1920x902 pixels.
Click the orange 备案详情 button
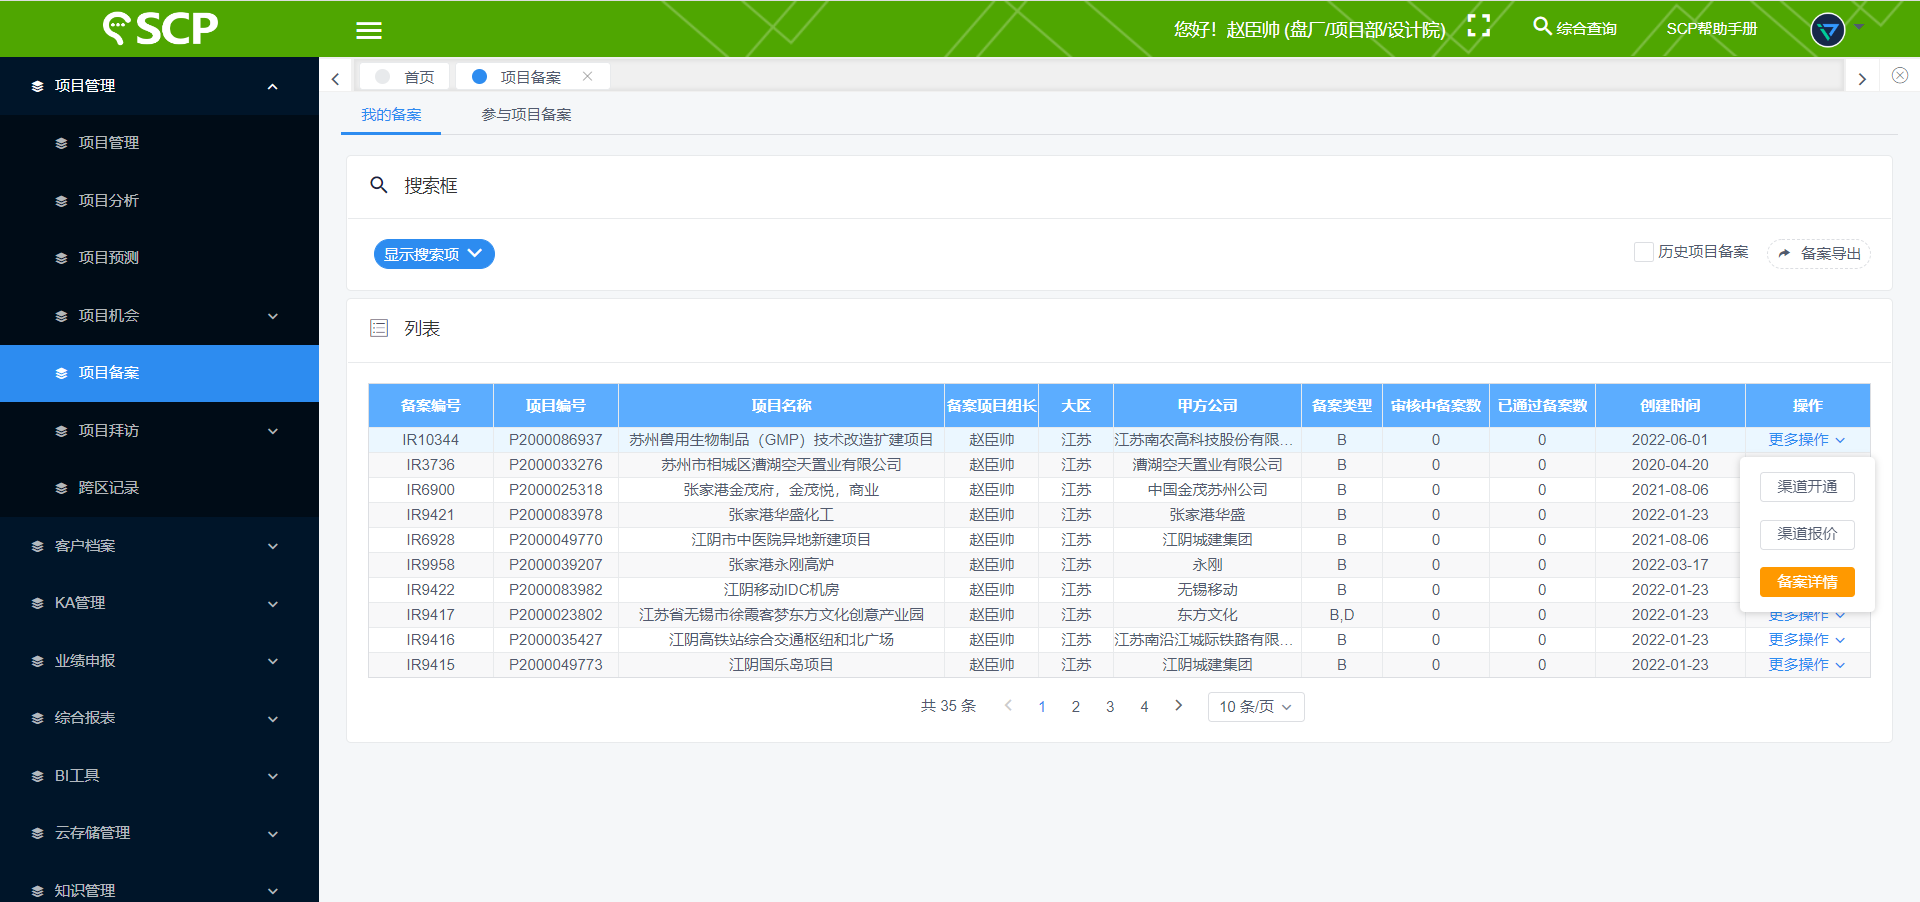pos(1807,582)
